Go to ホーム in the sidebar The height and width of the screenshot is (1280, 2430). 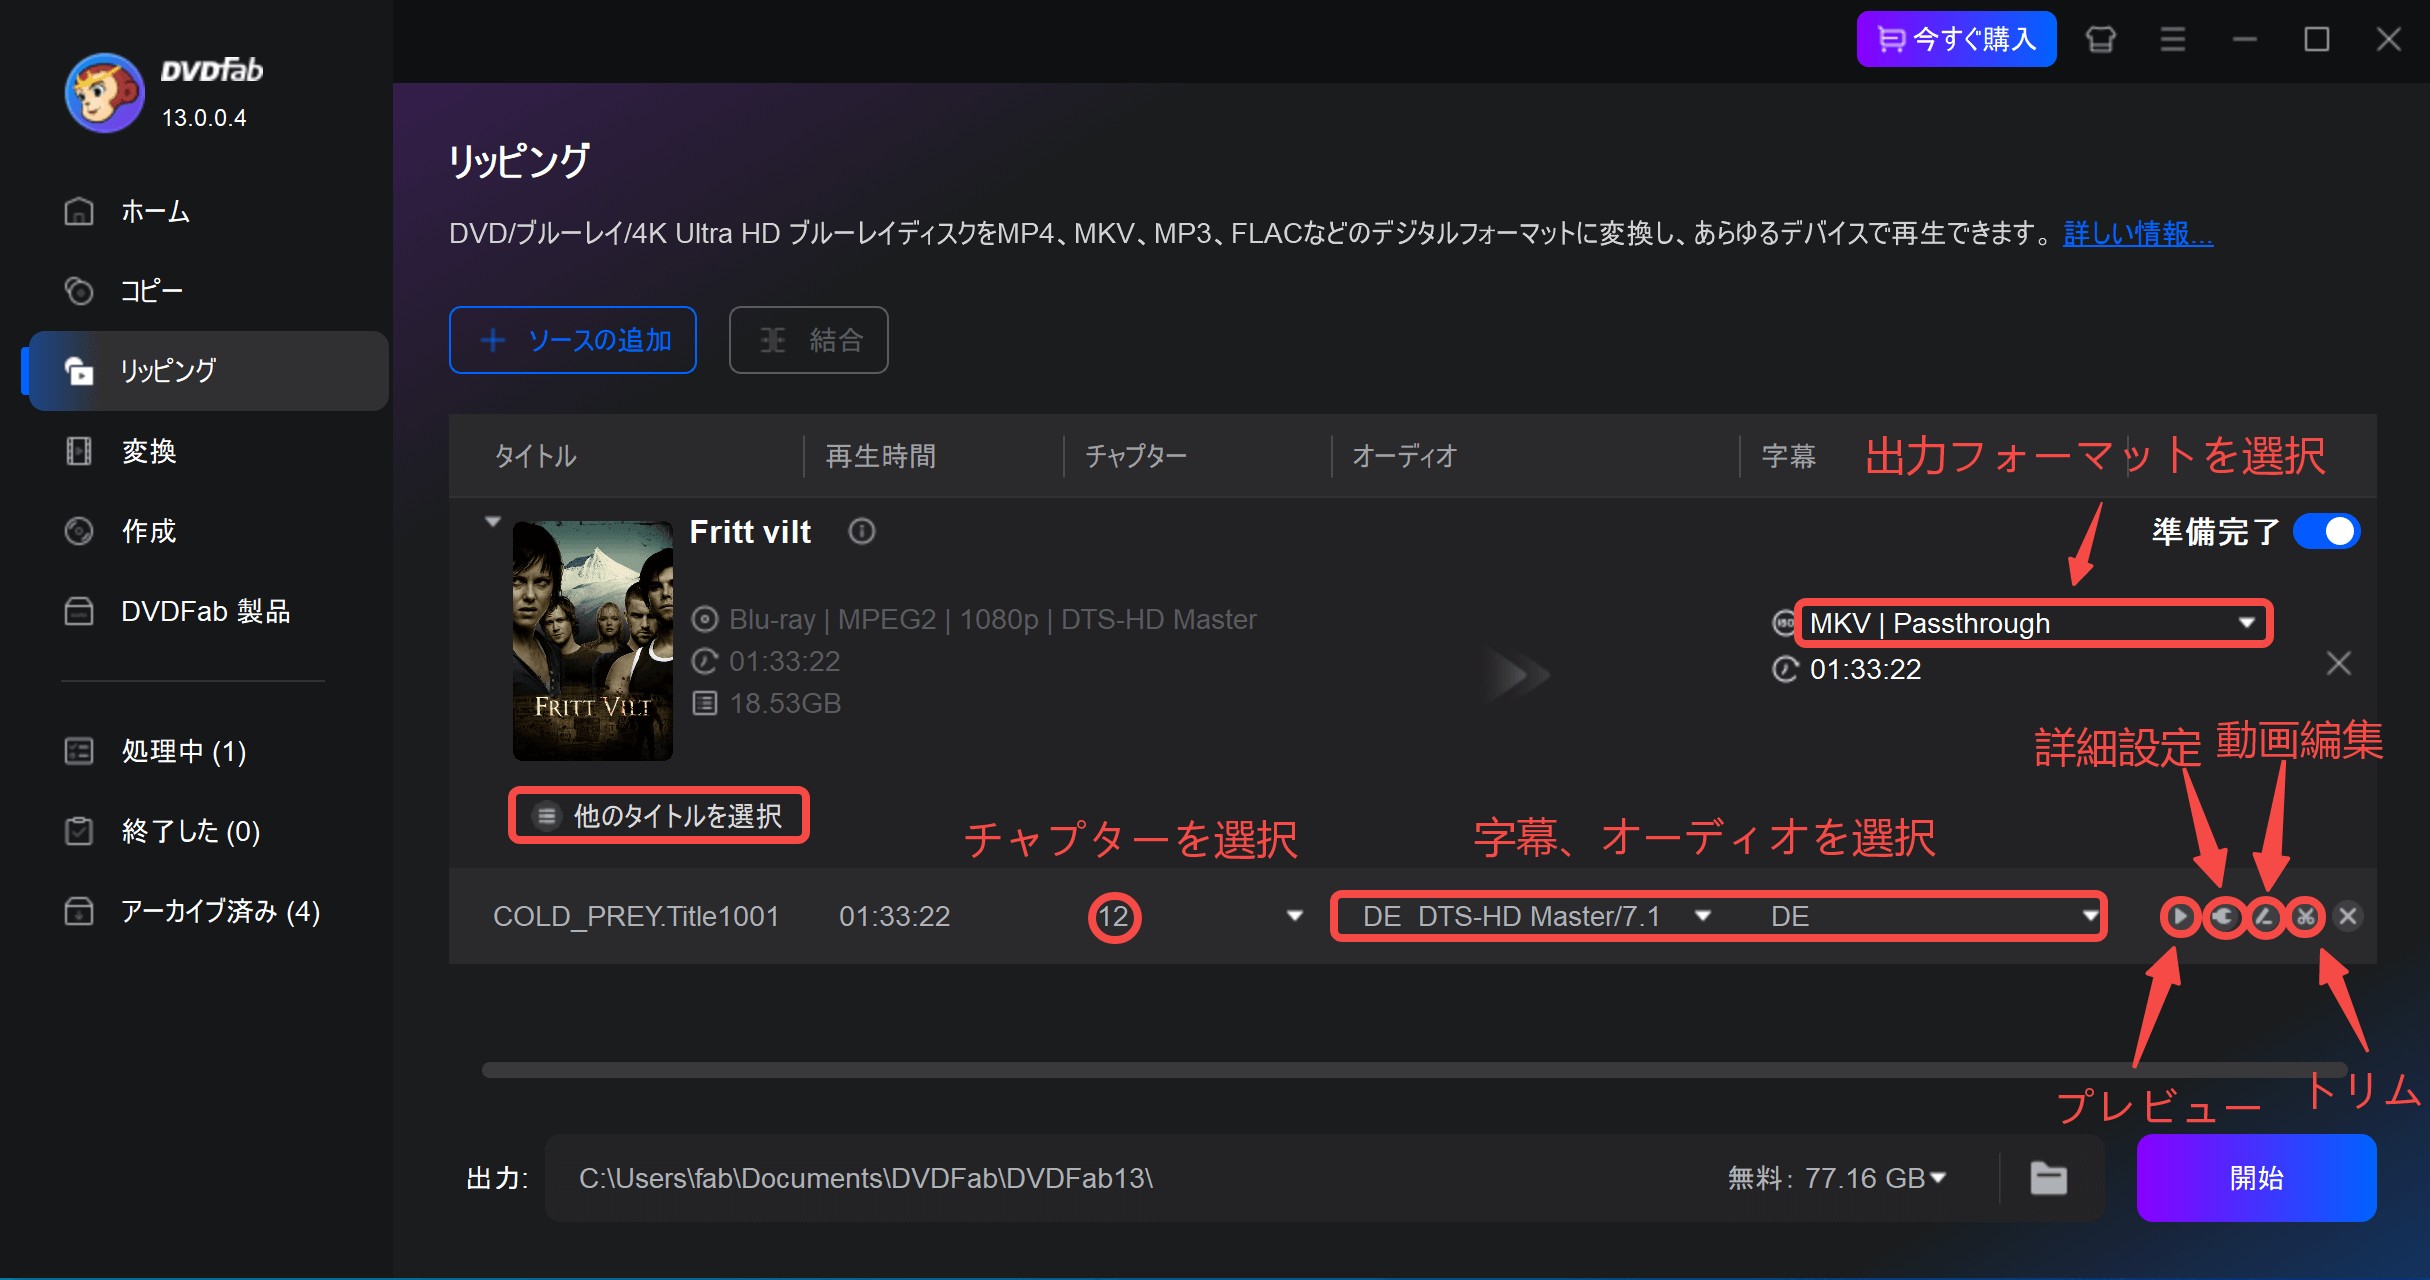pyautogui.click(x=208, y=211)
